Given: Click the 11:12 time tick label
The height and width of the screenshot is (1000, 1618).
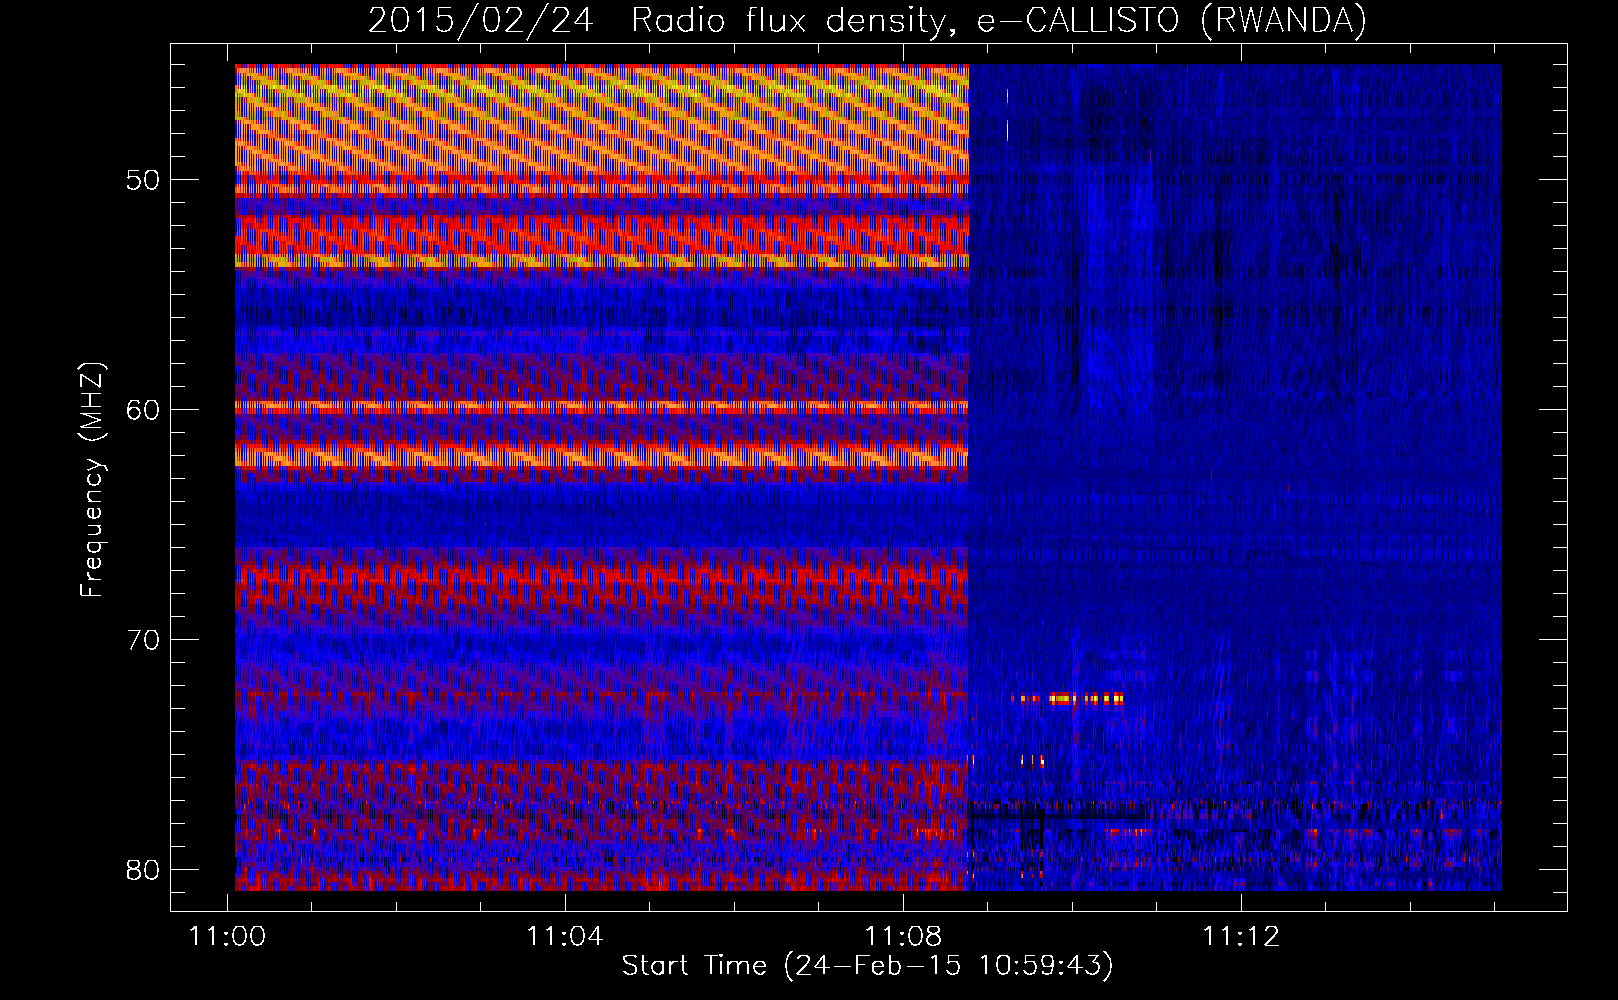Looking at the screenshot, I should coord(1240,937).
